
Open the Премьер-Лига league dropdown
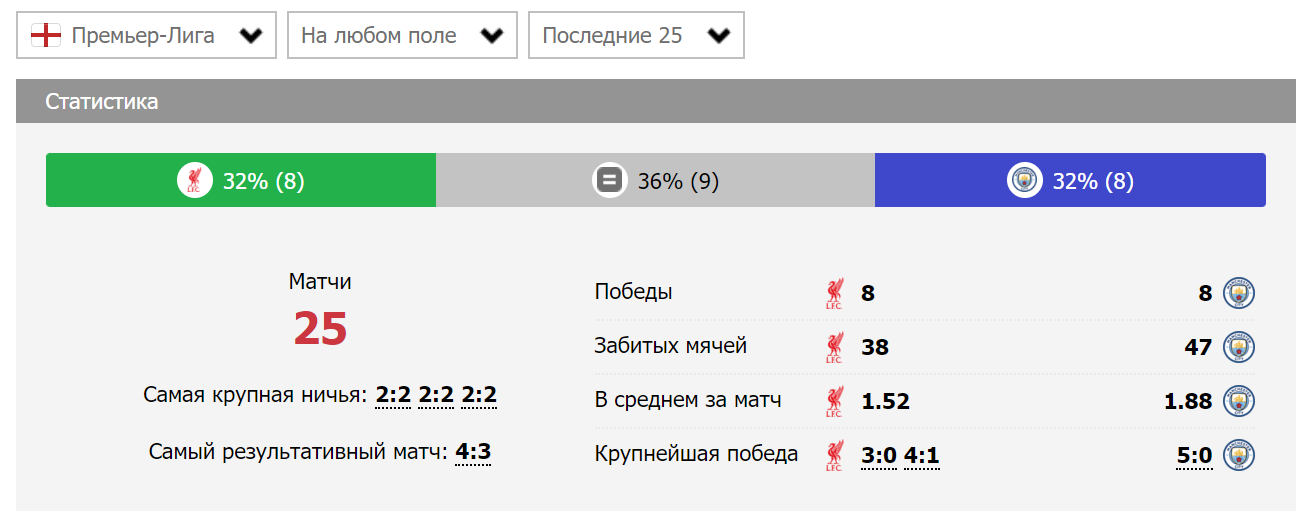[146, 36]
